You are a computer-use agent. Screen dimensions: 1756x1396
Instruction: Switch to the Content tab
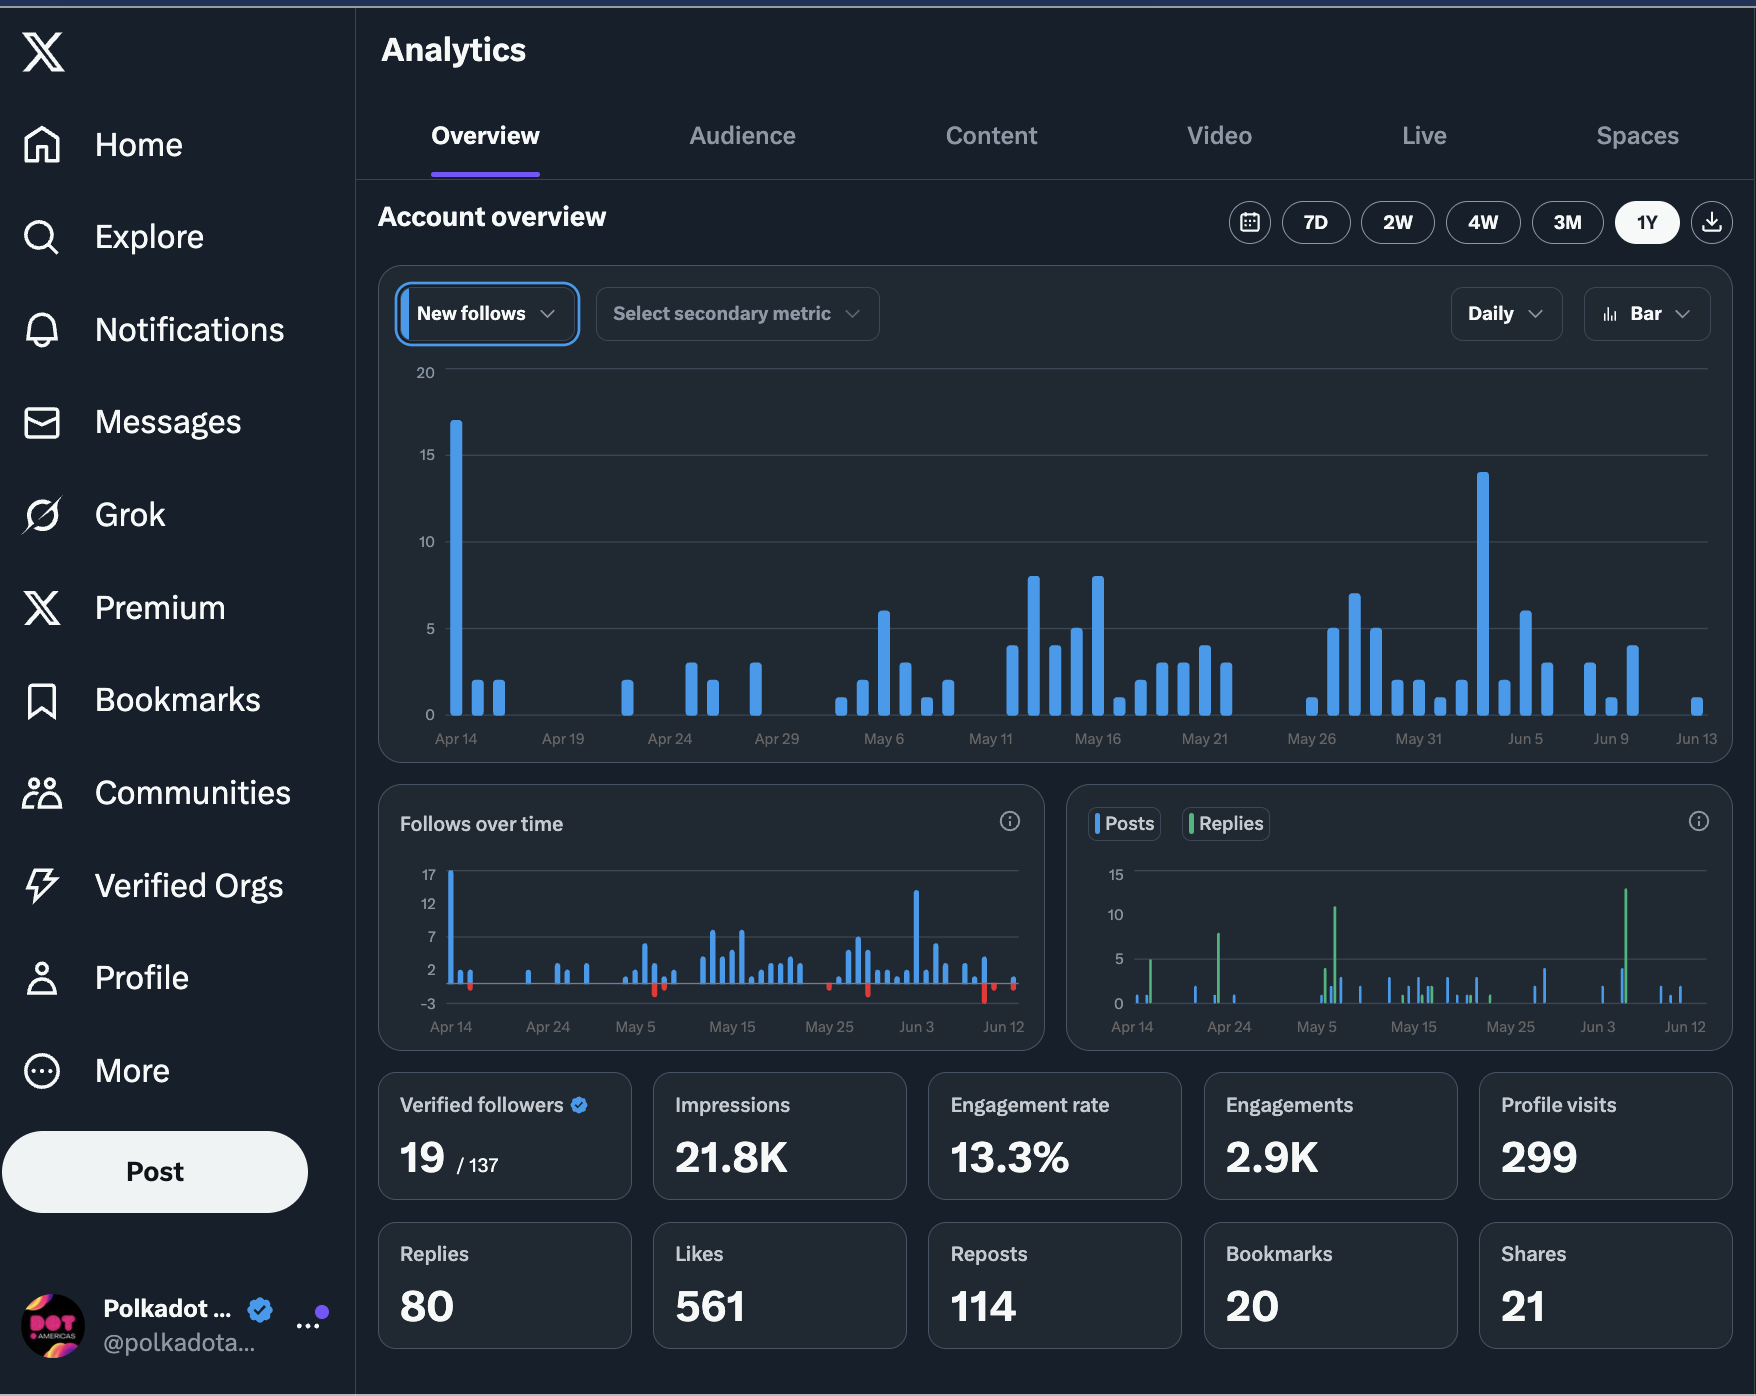pos(991,136)
